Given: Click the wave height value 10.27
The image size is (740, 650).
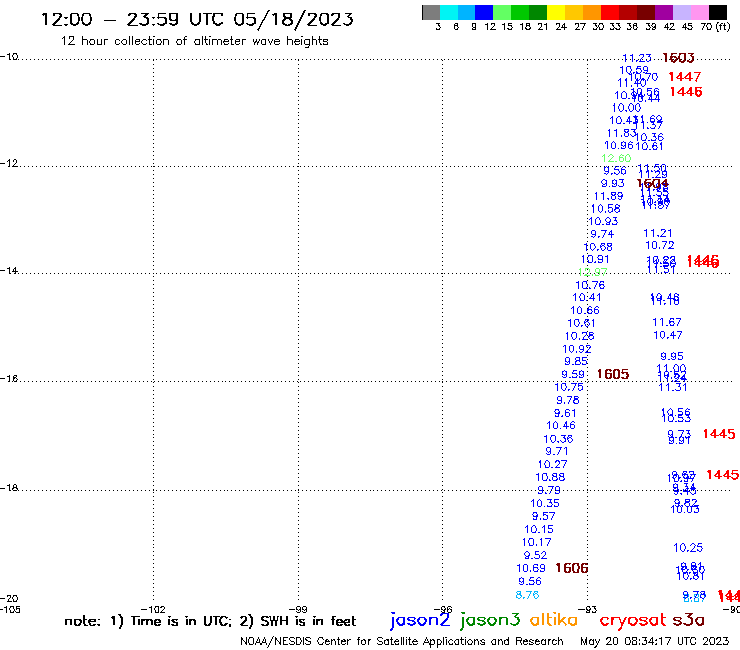Looking at the screenshot, I should [x=553, y=464].
